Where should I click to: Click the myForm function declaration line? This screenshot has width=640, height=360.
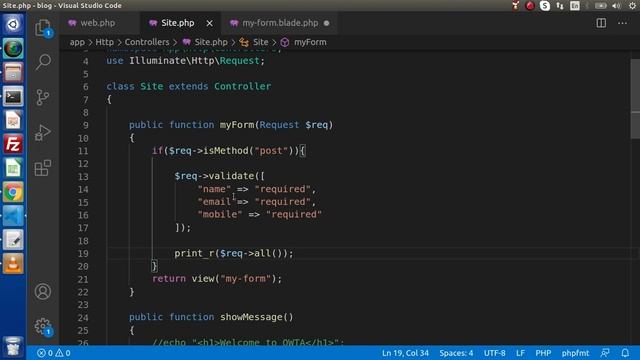tap(231, 125)
